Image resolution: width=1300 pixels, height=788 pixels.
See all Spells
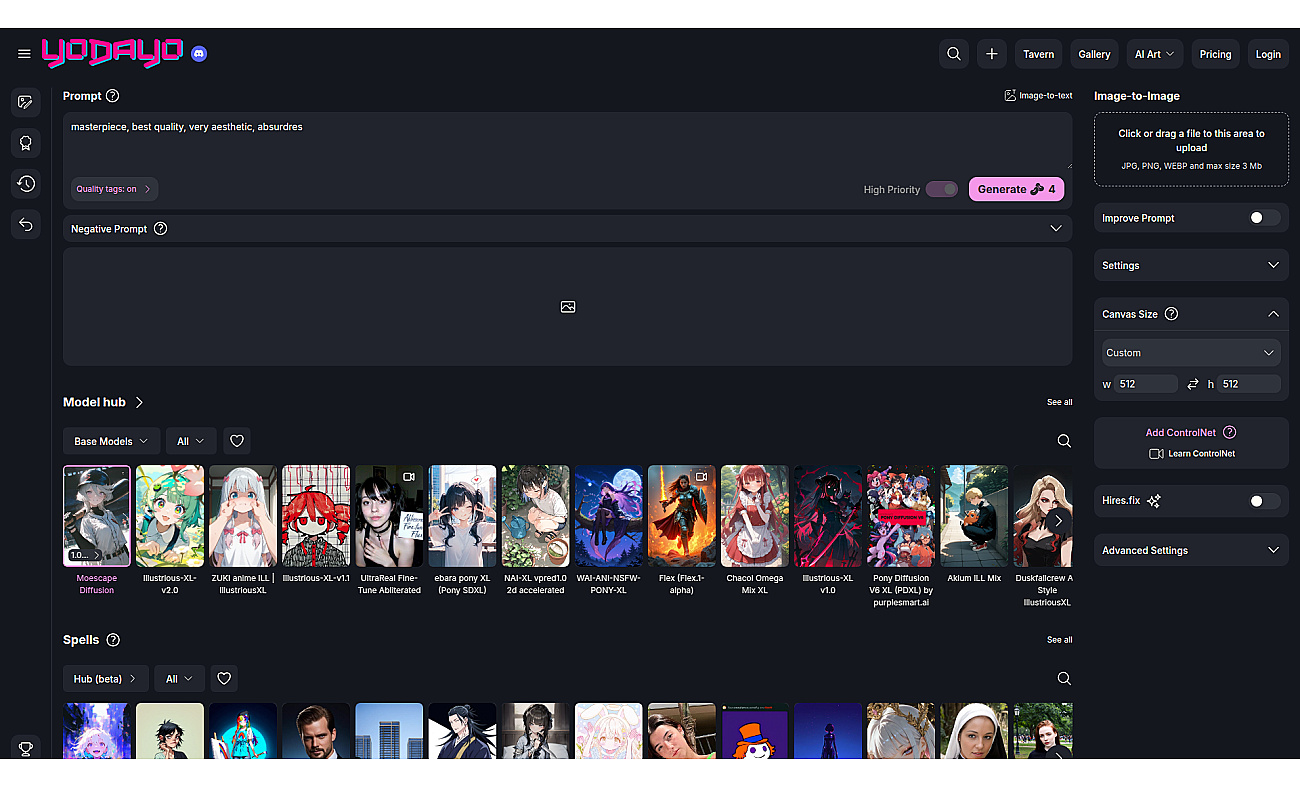(x=1060, y=640)
